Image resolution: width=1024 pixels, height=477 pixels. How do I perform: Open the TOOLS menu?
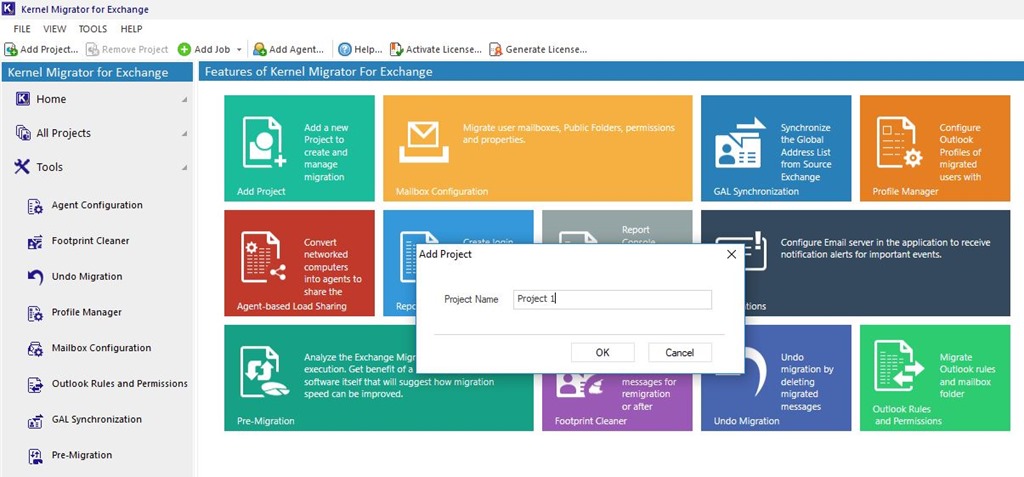click(x=93, y=29)
